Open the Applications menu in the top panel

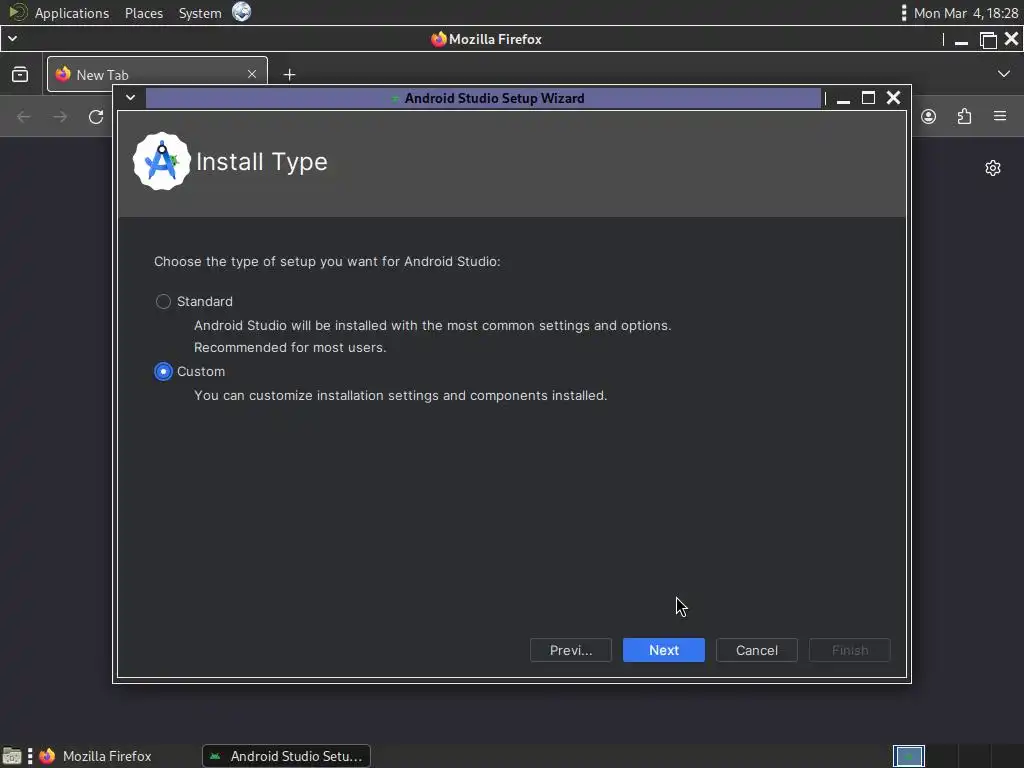(x=72, y=13)
